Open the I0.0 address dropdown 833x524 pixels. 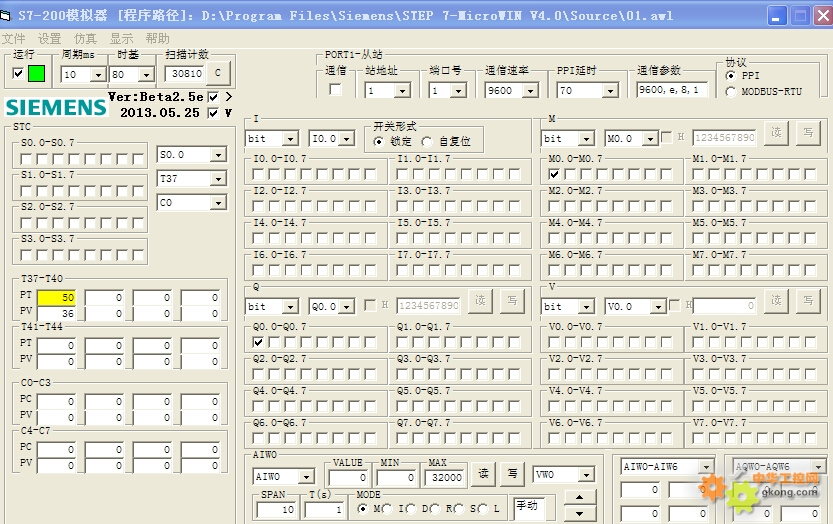pos(347,139)
